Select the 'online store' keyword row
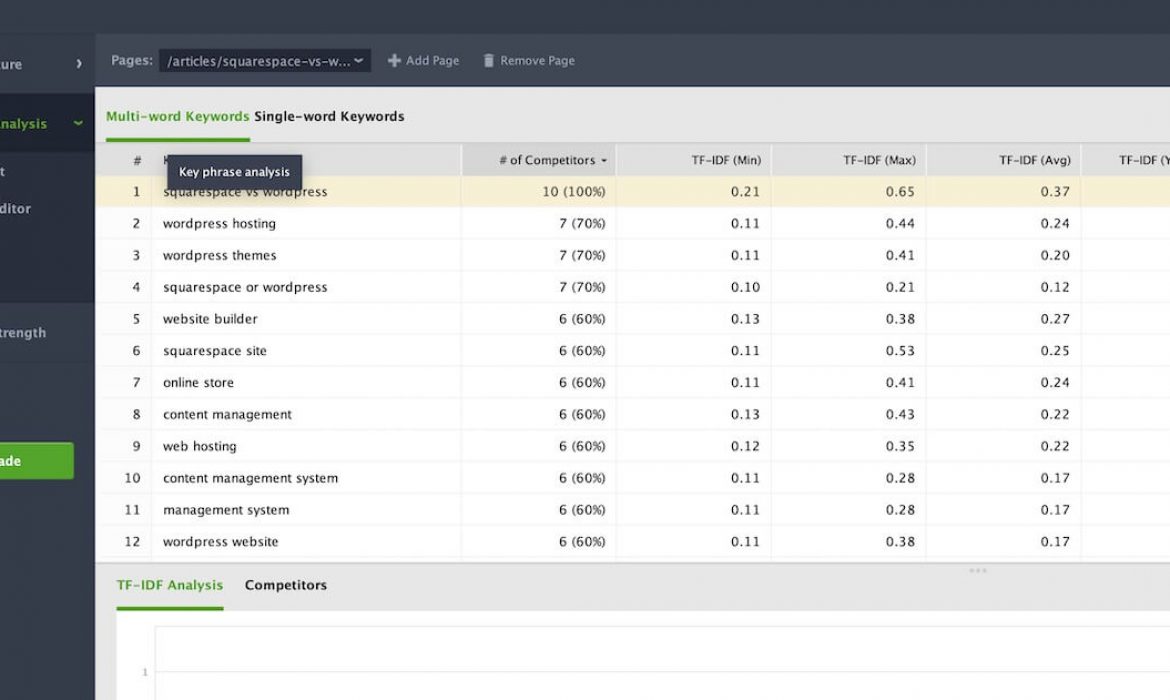 632,382
